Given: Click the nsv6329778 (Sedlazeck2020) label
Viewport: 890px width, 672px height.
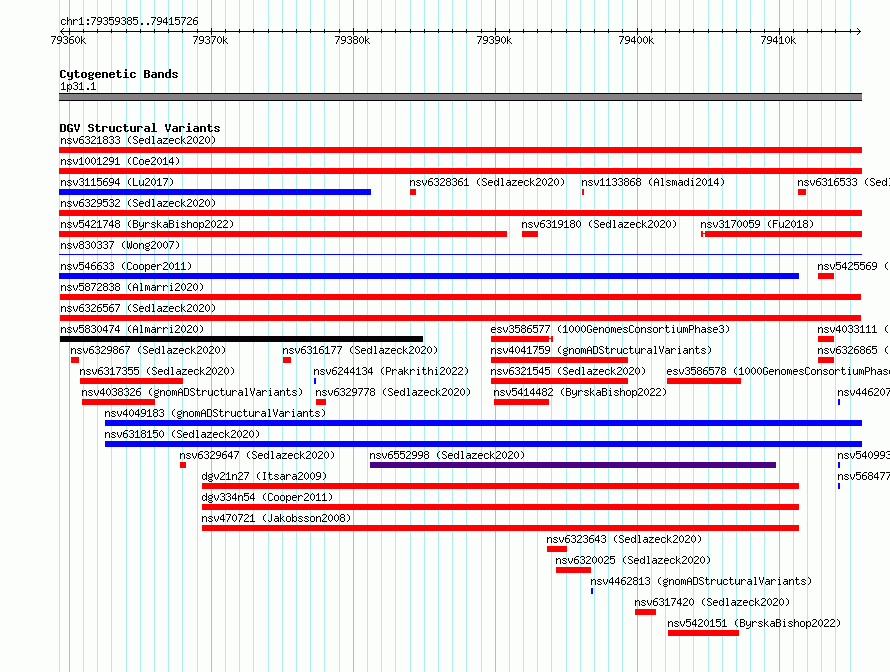Looking at the screenshot, I should pyautogui.click(x=393, y=392).
